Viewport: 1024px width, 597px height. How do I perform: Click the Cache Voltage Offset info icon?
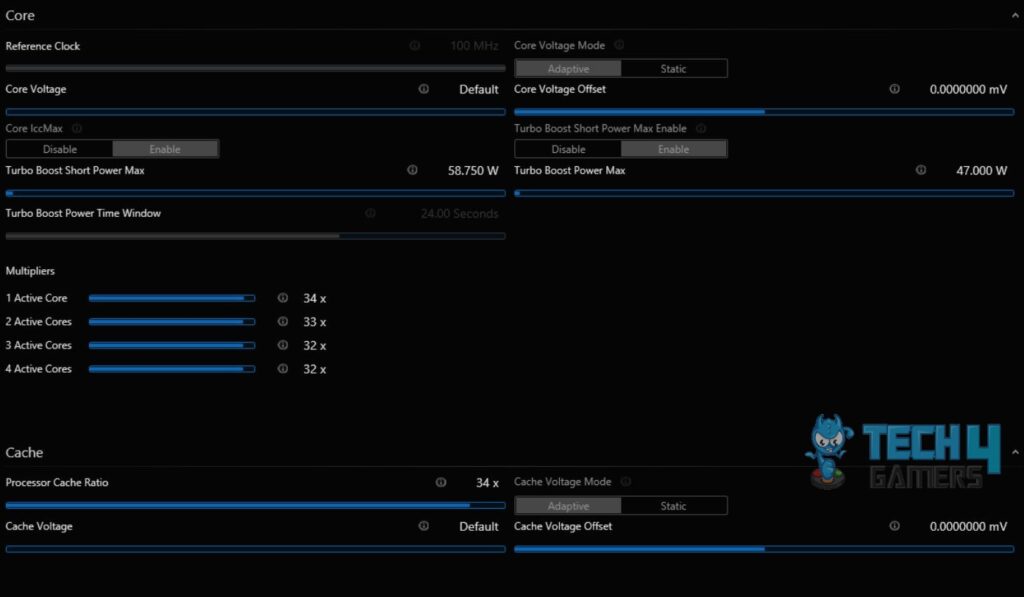(x=895, y=526)
